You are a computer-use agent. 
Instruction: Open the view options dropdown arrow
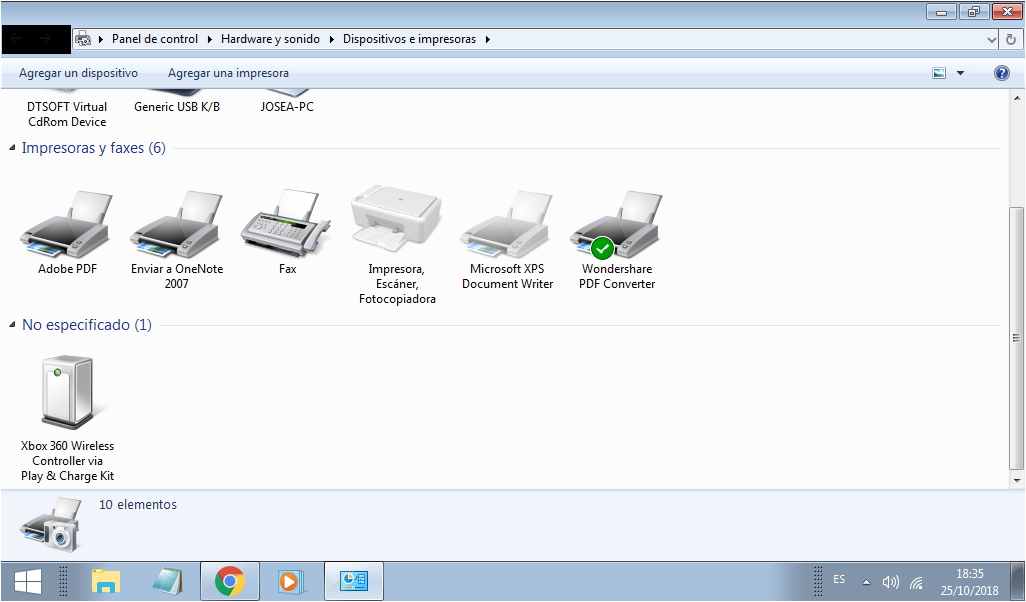tap(961, 73)
